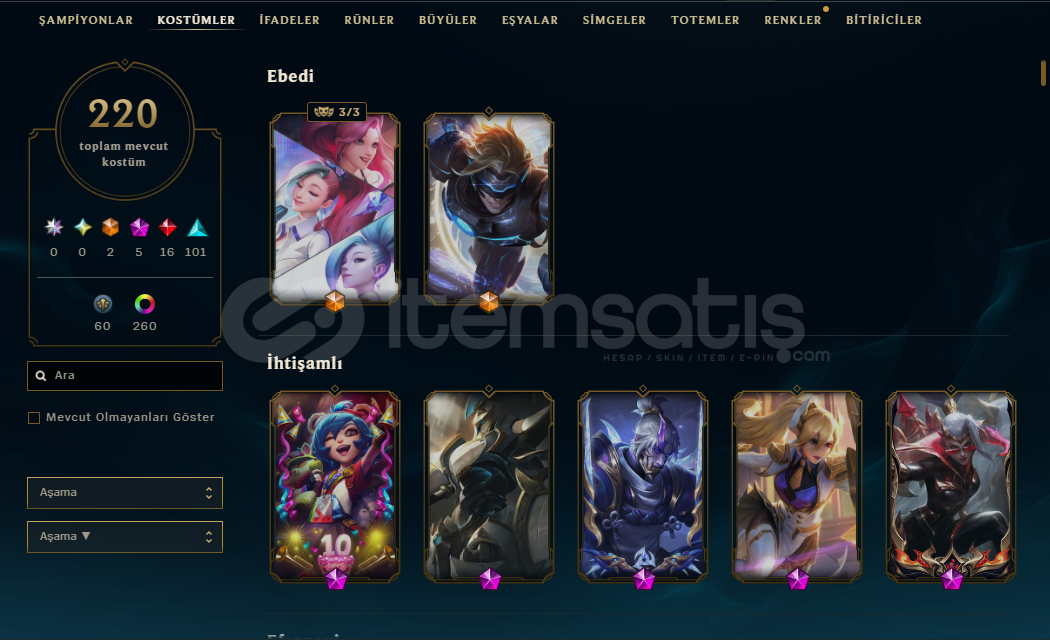
Task: Click the magenta Epic tier gem icon
Action: (139, 228)
